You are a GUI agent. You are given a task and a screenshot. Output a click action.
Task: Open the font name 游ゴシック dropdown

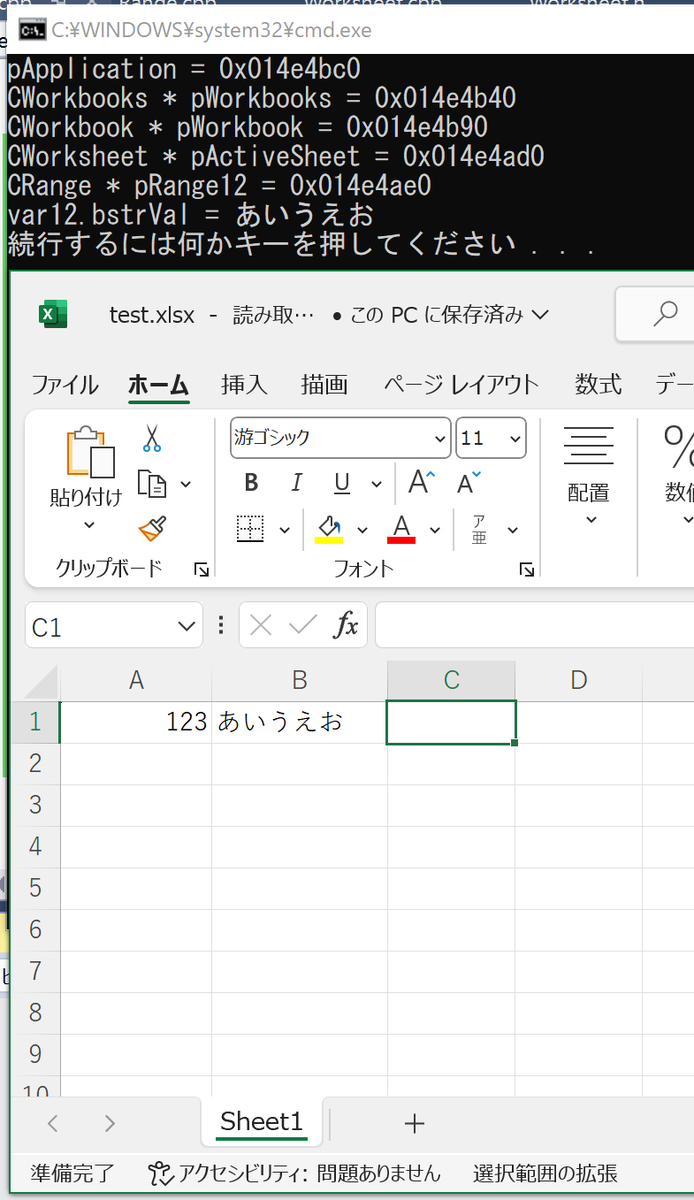pyautogui.click(x=441, y=438)
